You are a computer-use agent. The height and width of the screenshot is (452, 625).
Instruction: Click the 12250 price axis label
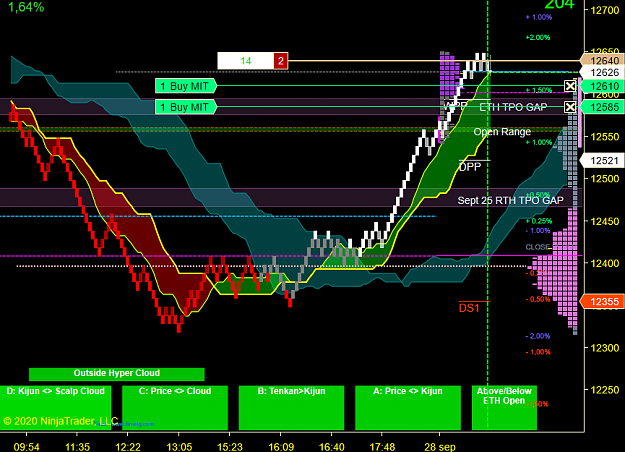pos(605,390)
